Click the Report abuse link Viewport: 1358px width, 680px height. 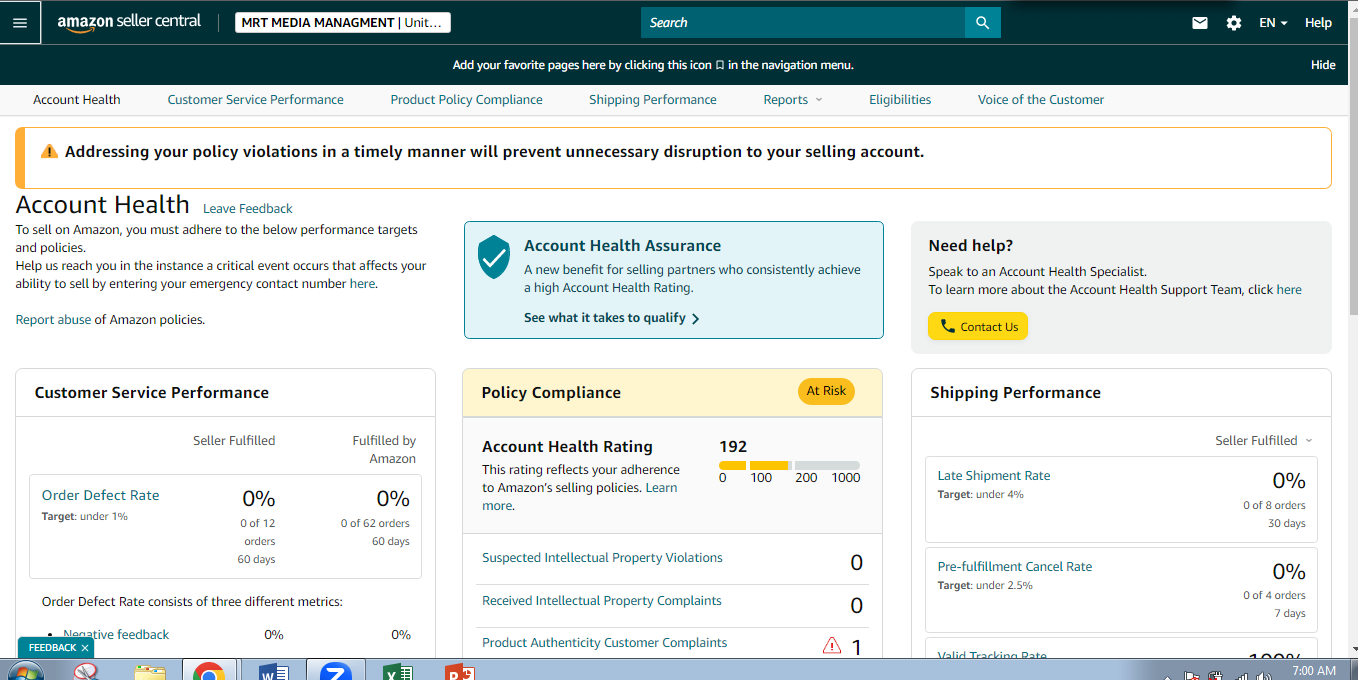pyautogui.click(x=53, y=320)
